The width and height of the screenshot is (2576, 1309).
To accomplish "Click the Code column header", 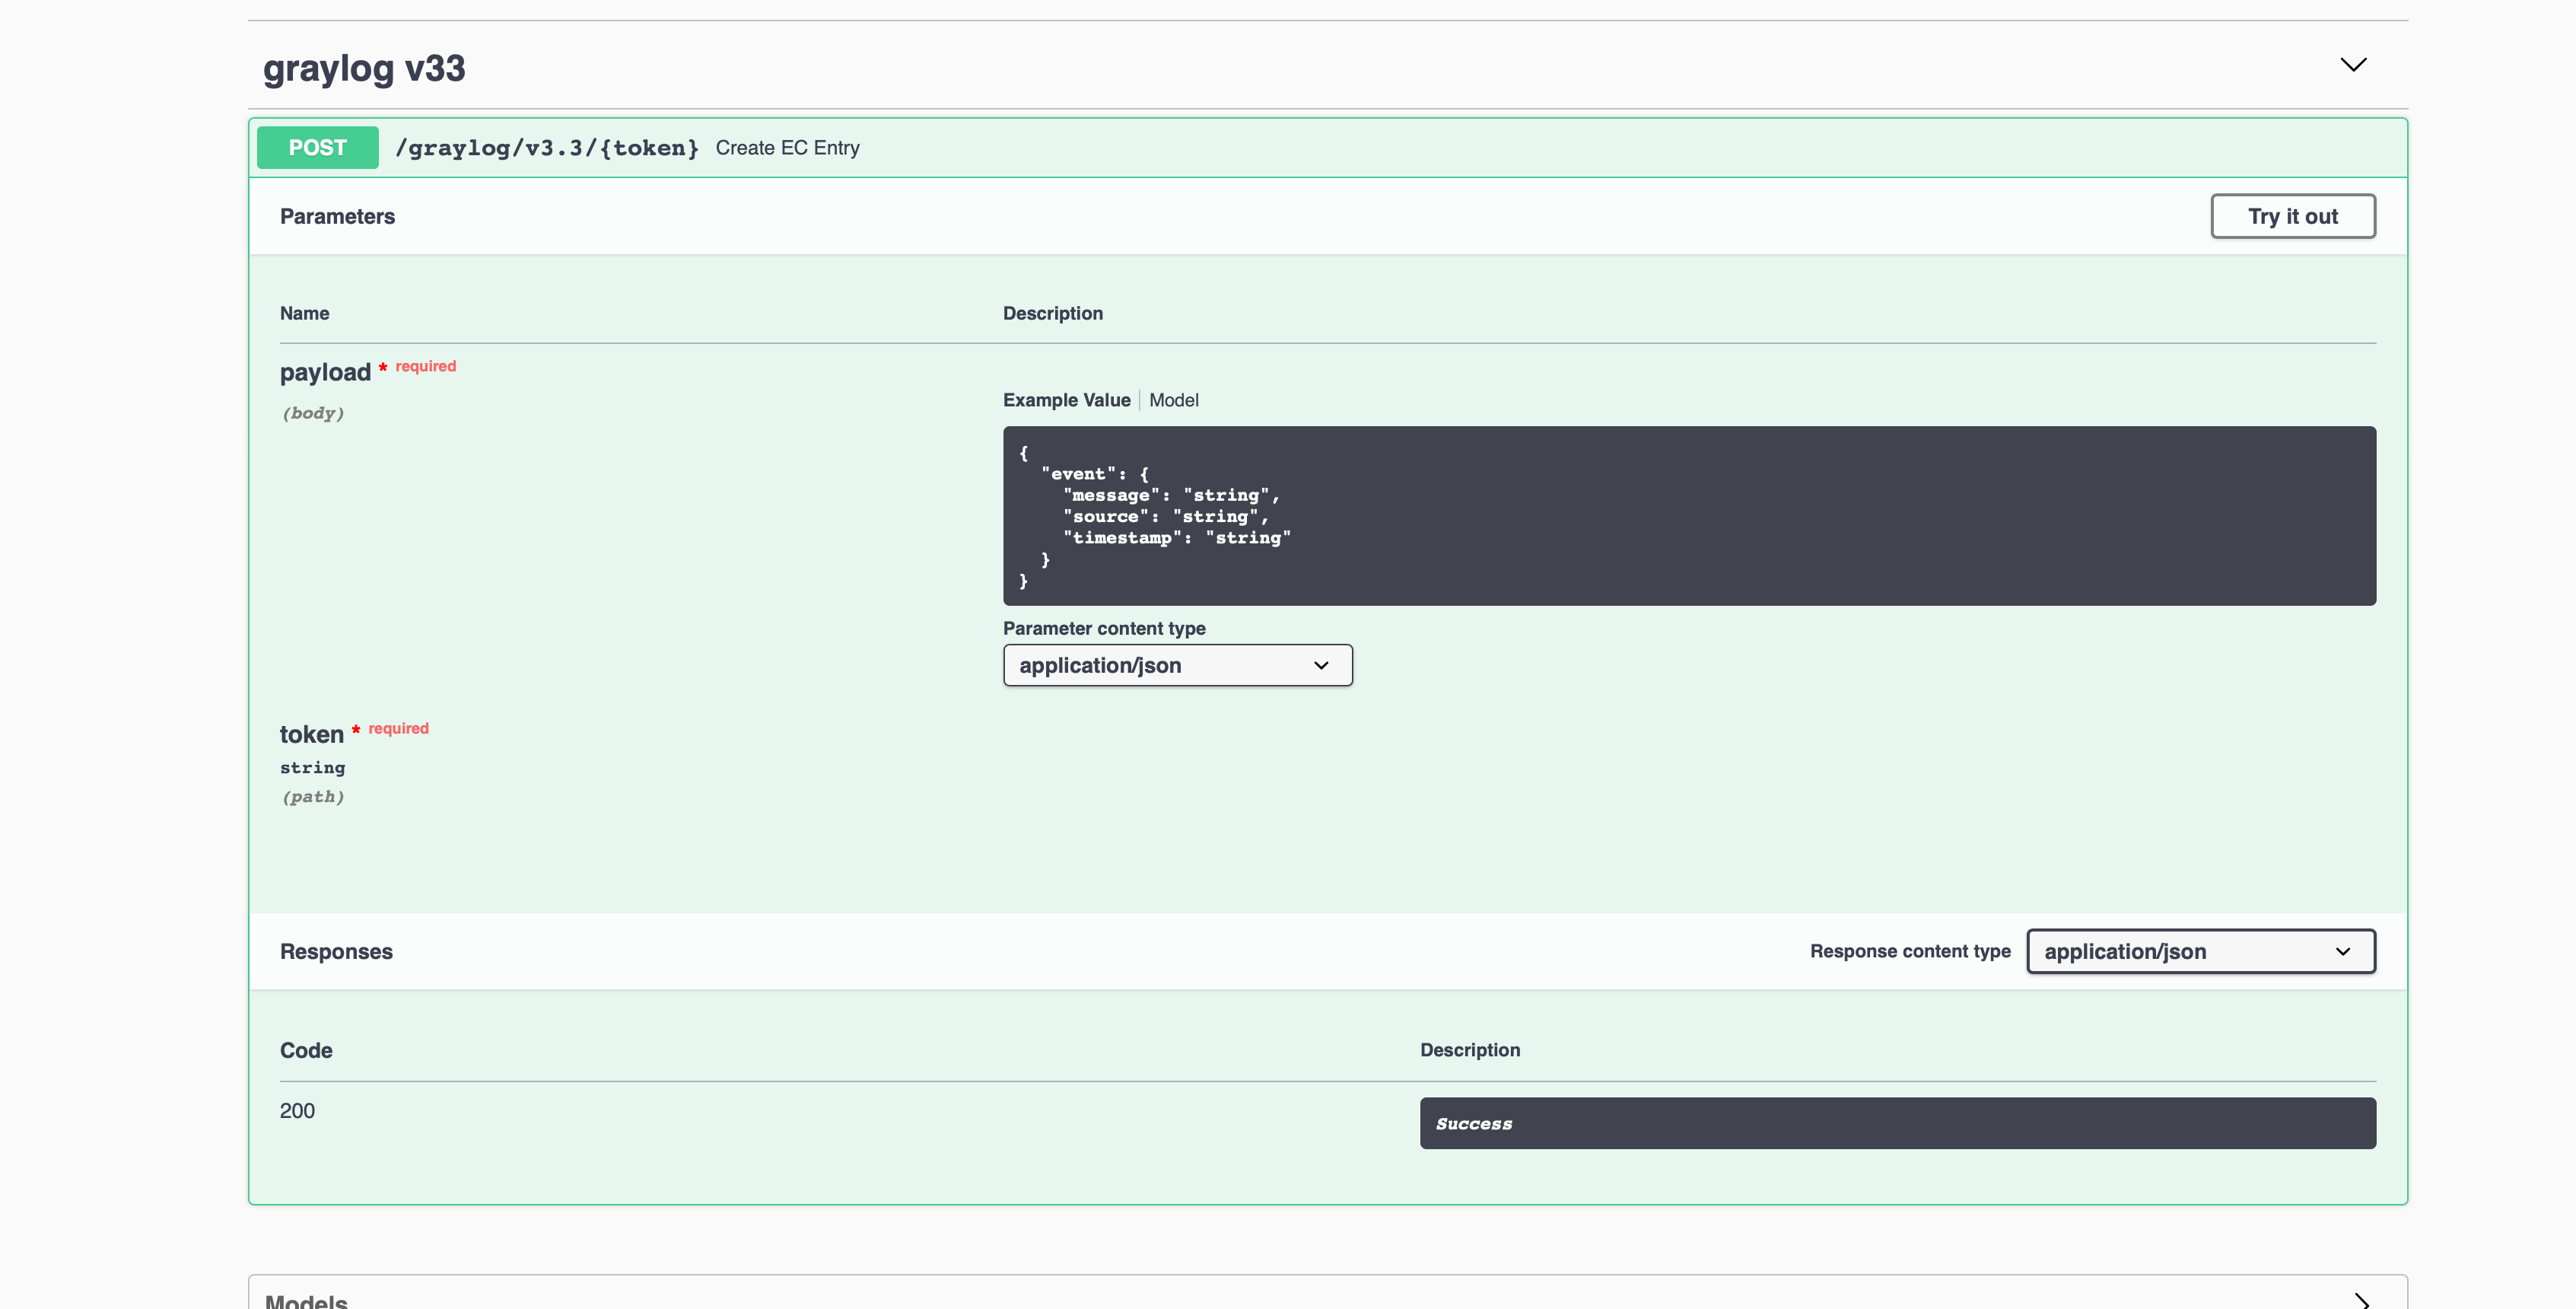I will [306, 1050].
